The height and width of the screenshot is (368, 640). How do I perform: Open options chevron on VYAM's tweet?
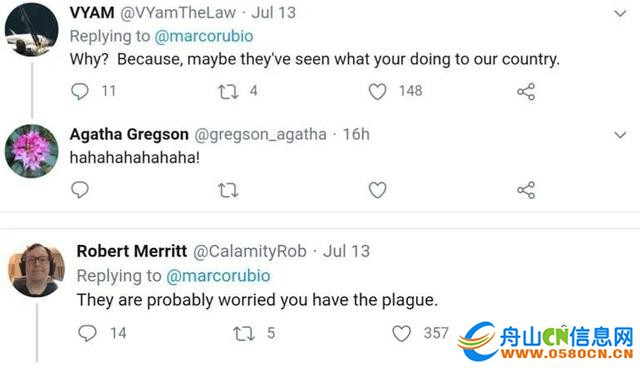(x=620, y=13)
